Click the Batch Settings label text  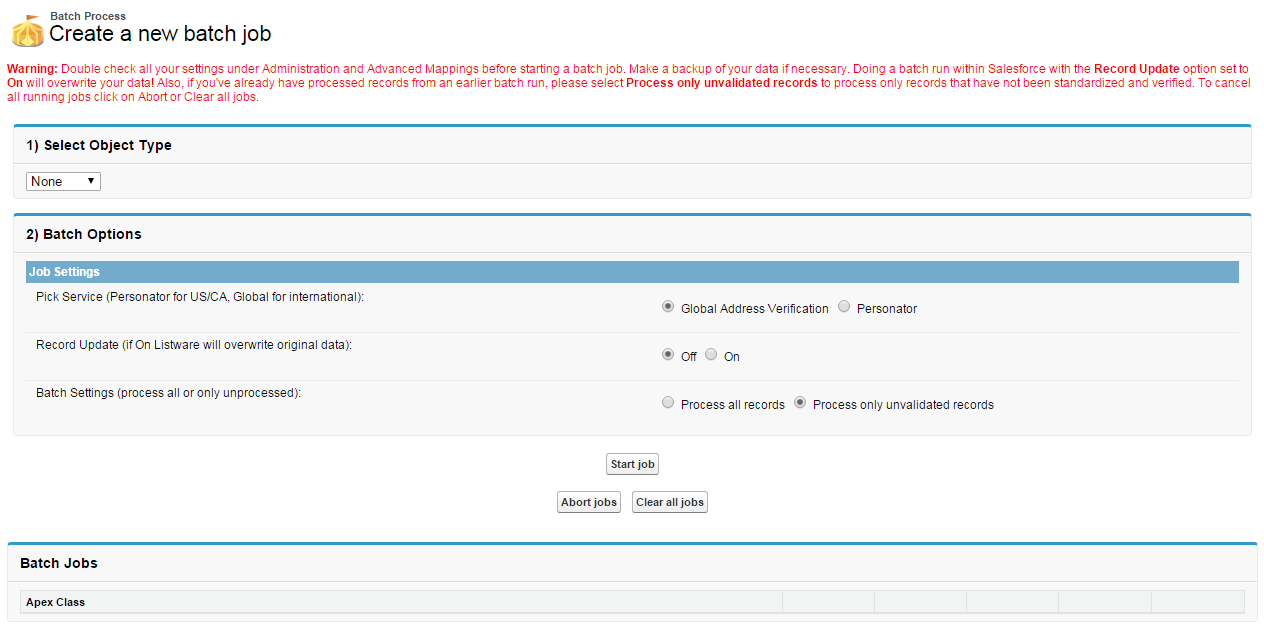[168, 393]
